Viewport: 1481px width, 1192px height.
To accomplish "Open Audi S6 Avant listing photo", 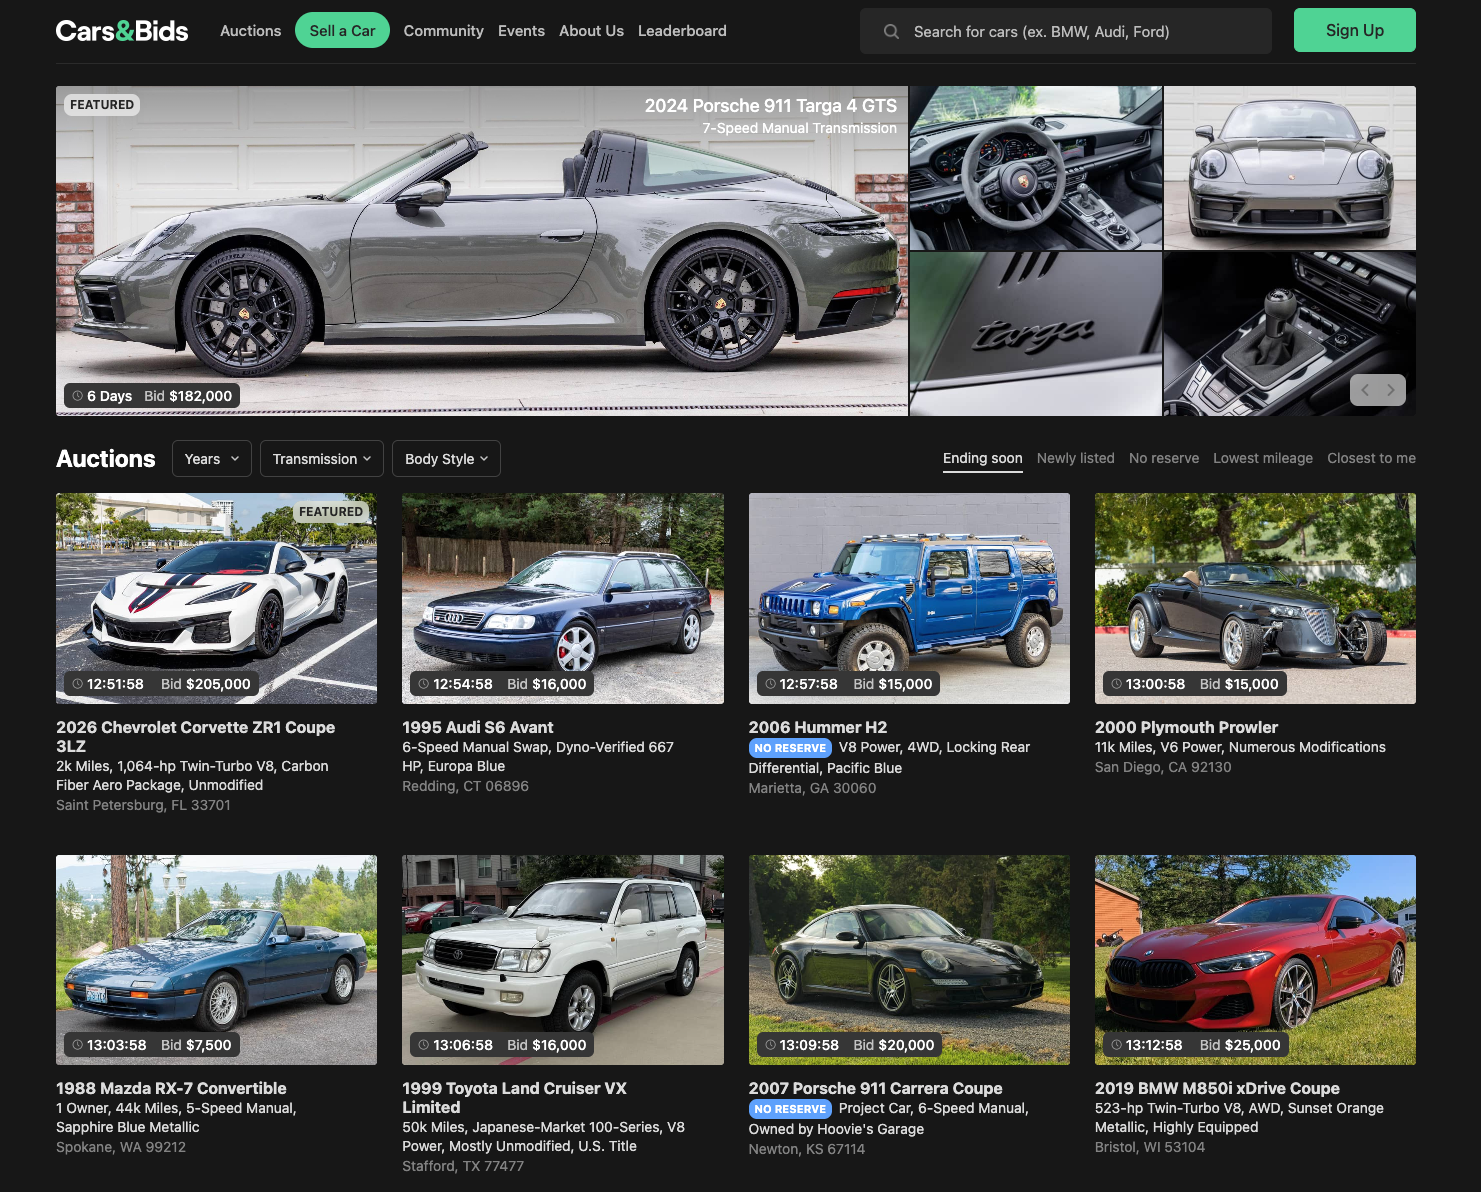I will 563,598.
